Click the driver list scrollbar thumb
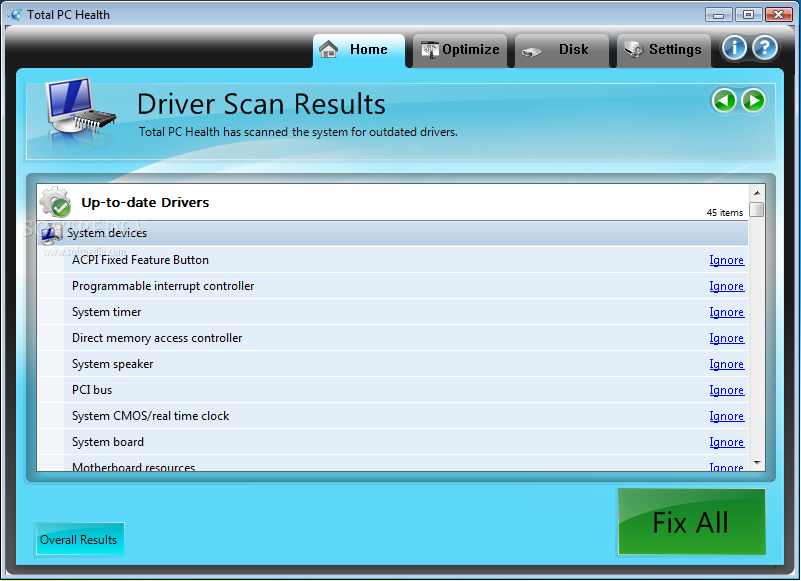801x581 pixels. [757, 210]
